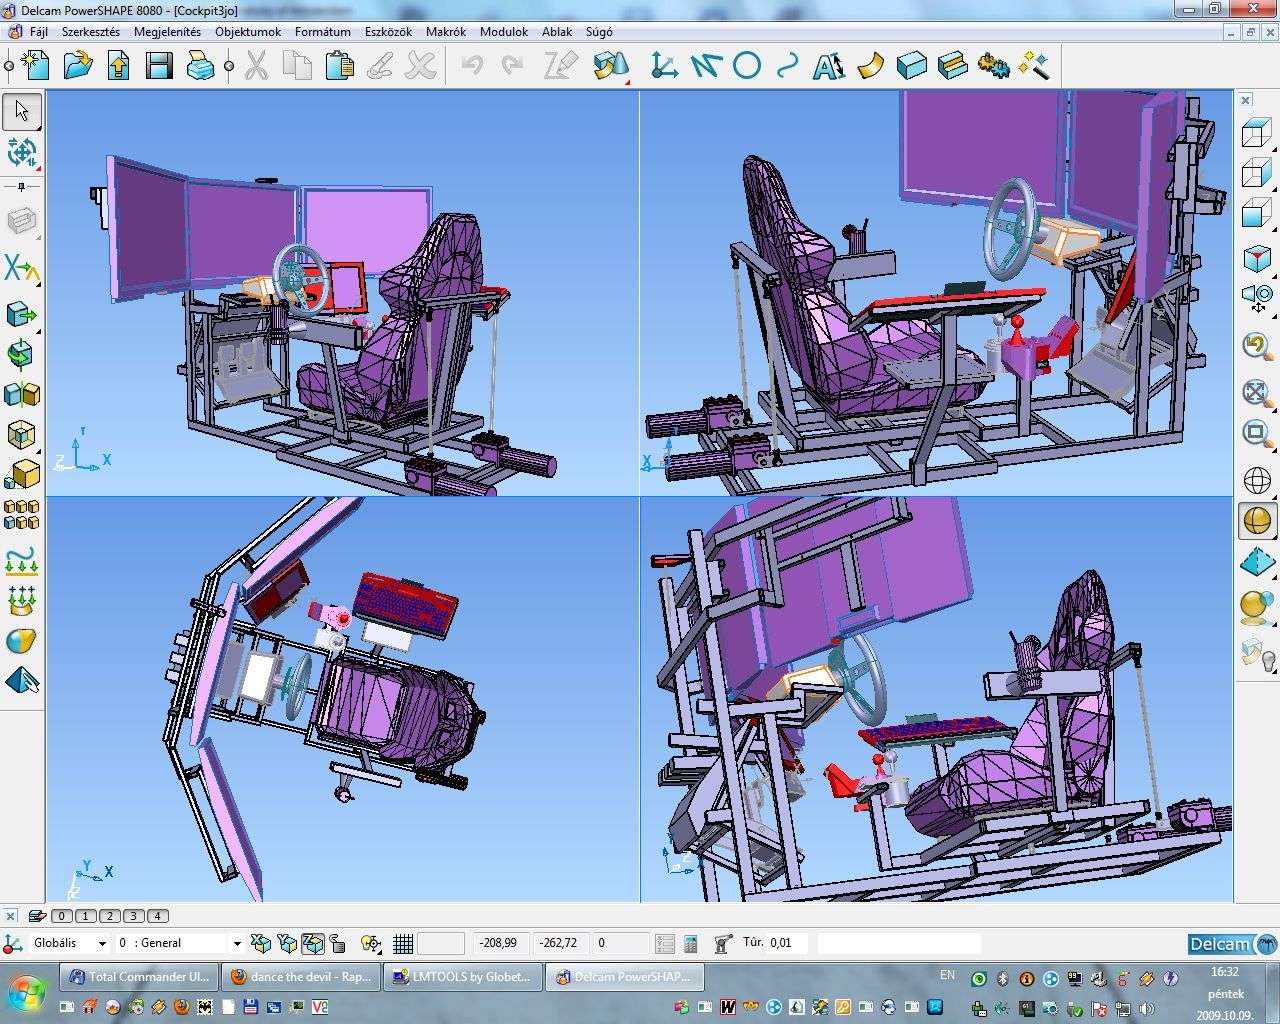
Task: Select the Curve drawing tool
Action: [787, 66]
